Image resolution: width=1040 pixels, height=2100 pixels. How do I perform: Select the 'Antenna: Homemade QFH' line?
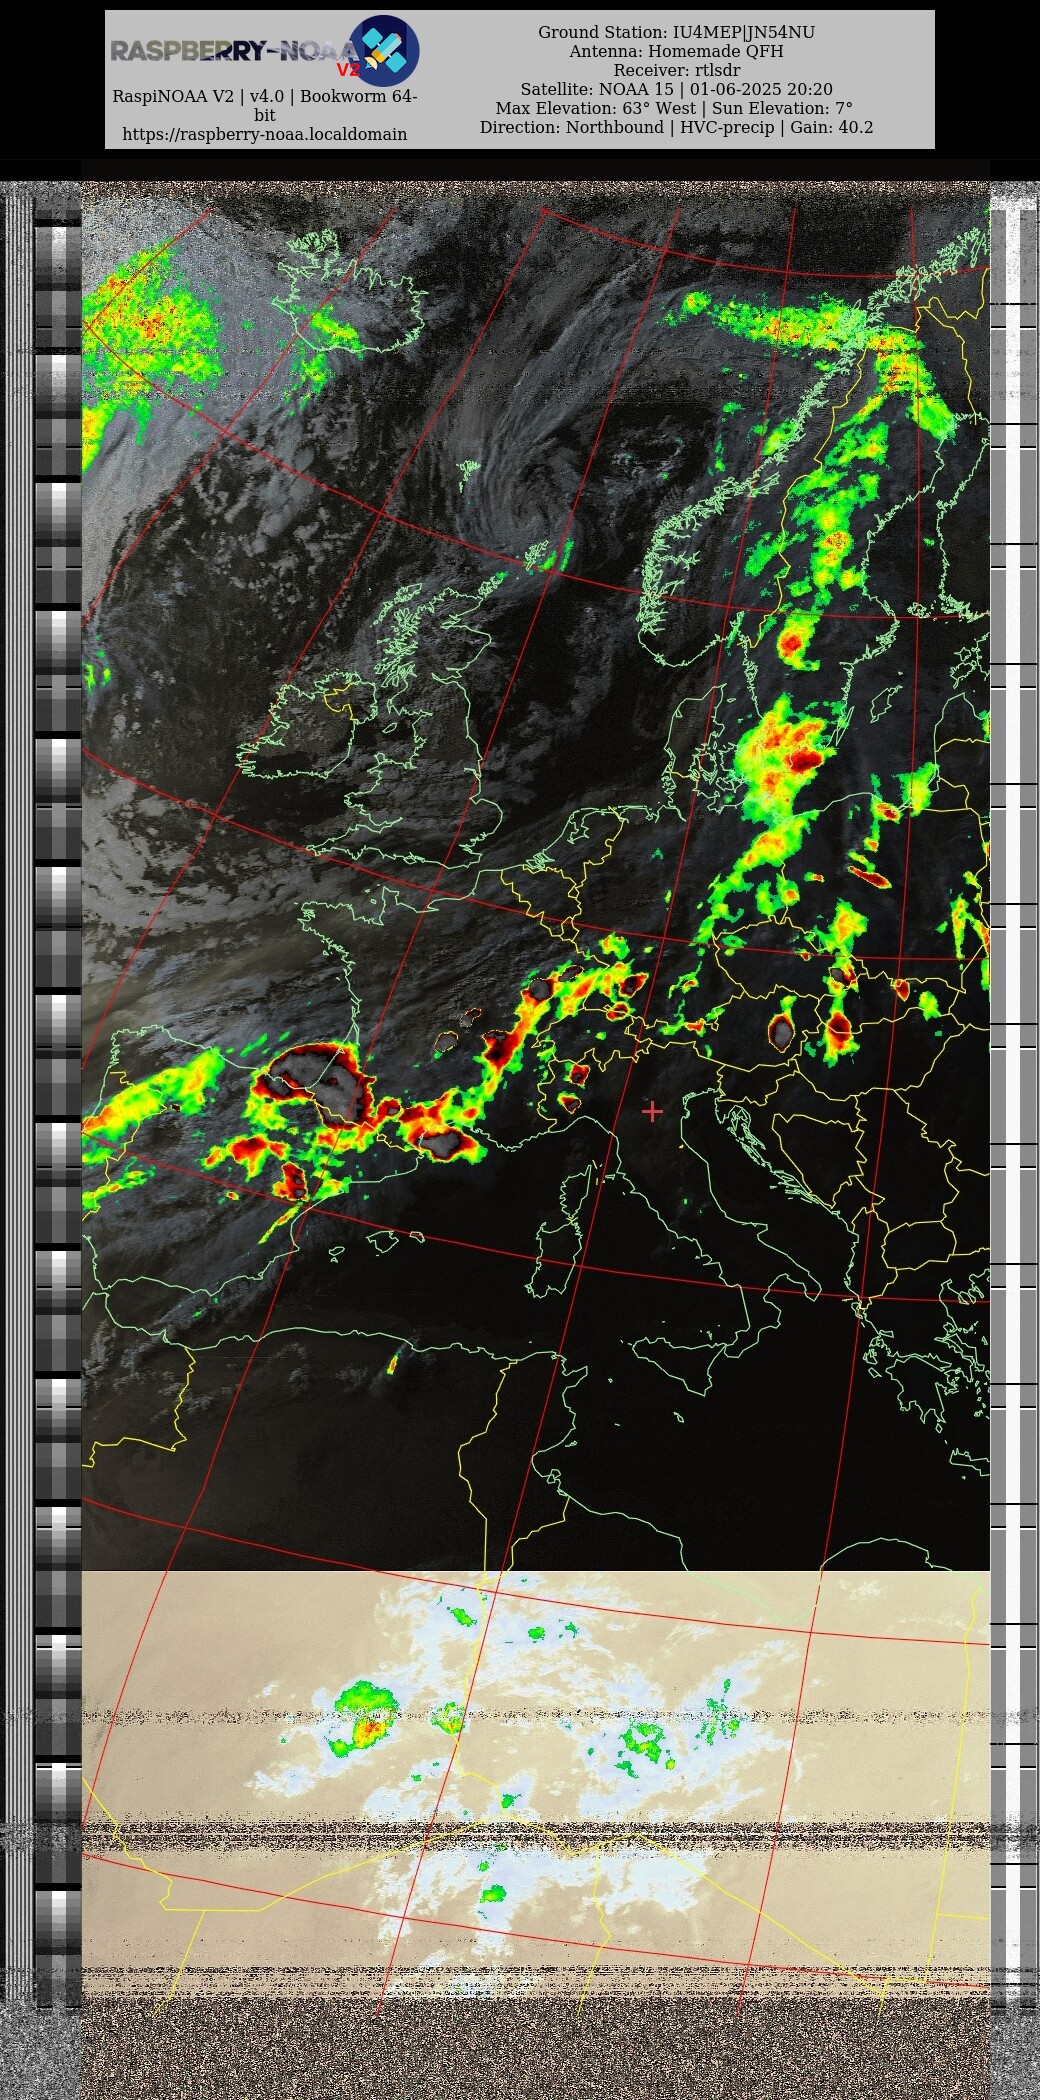pos(676,51)
